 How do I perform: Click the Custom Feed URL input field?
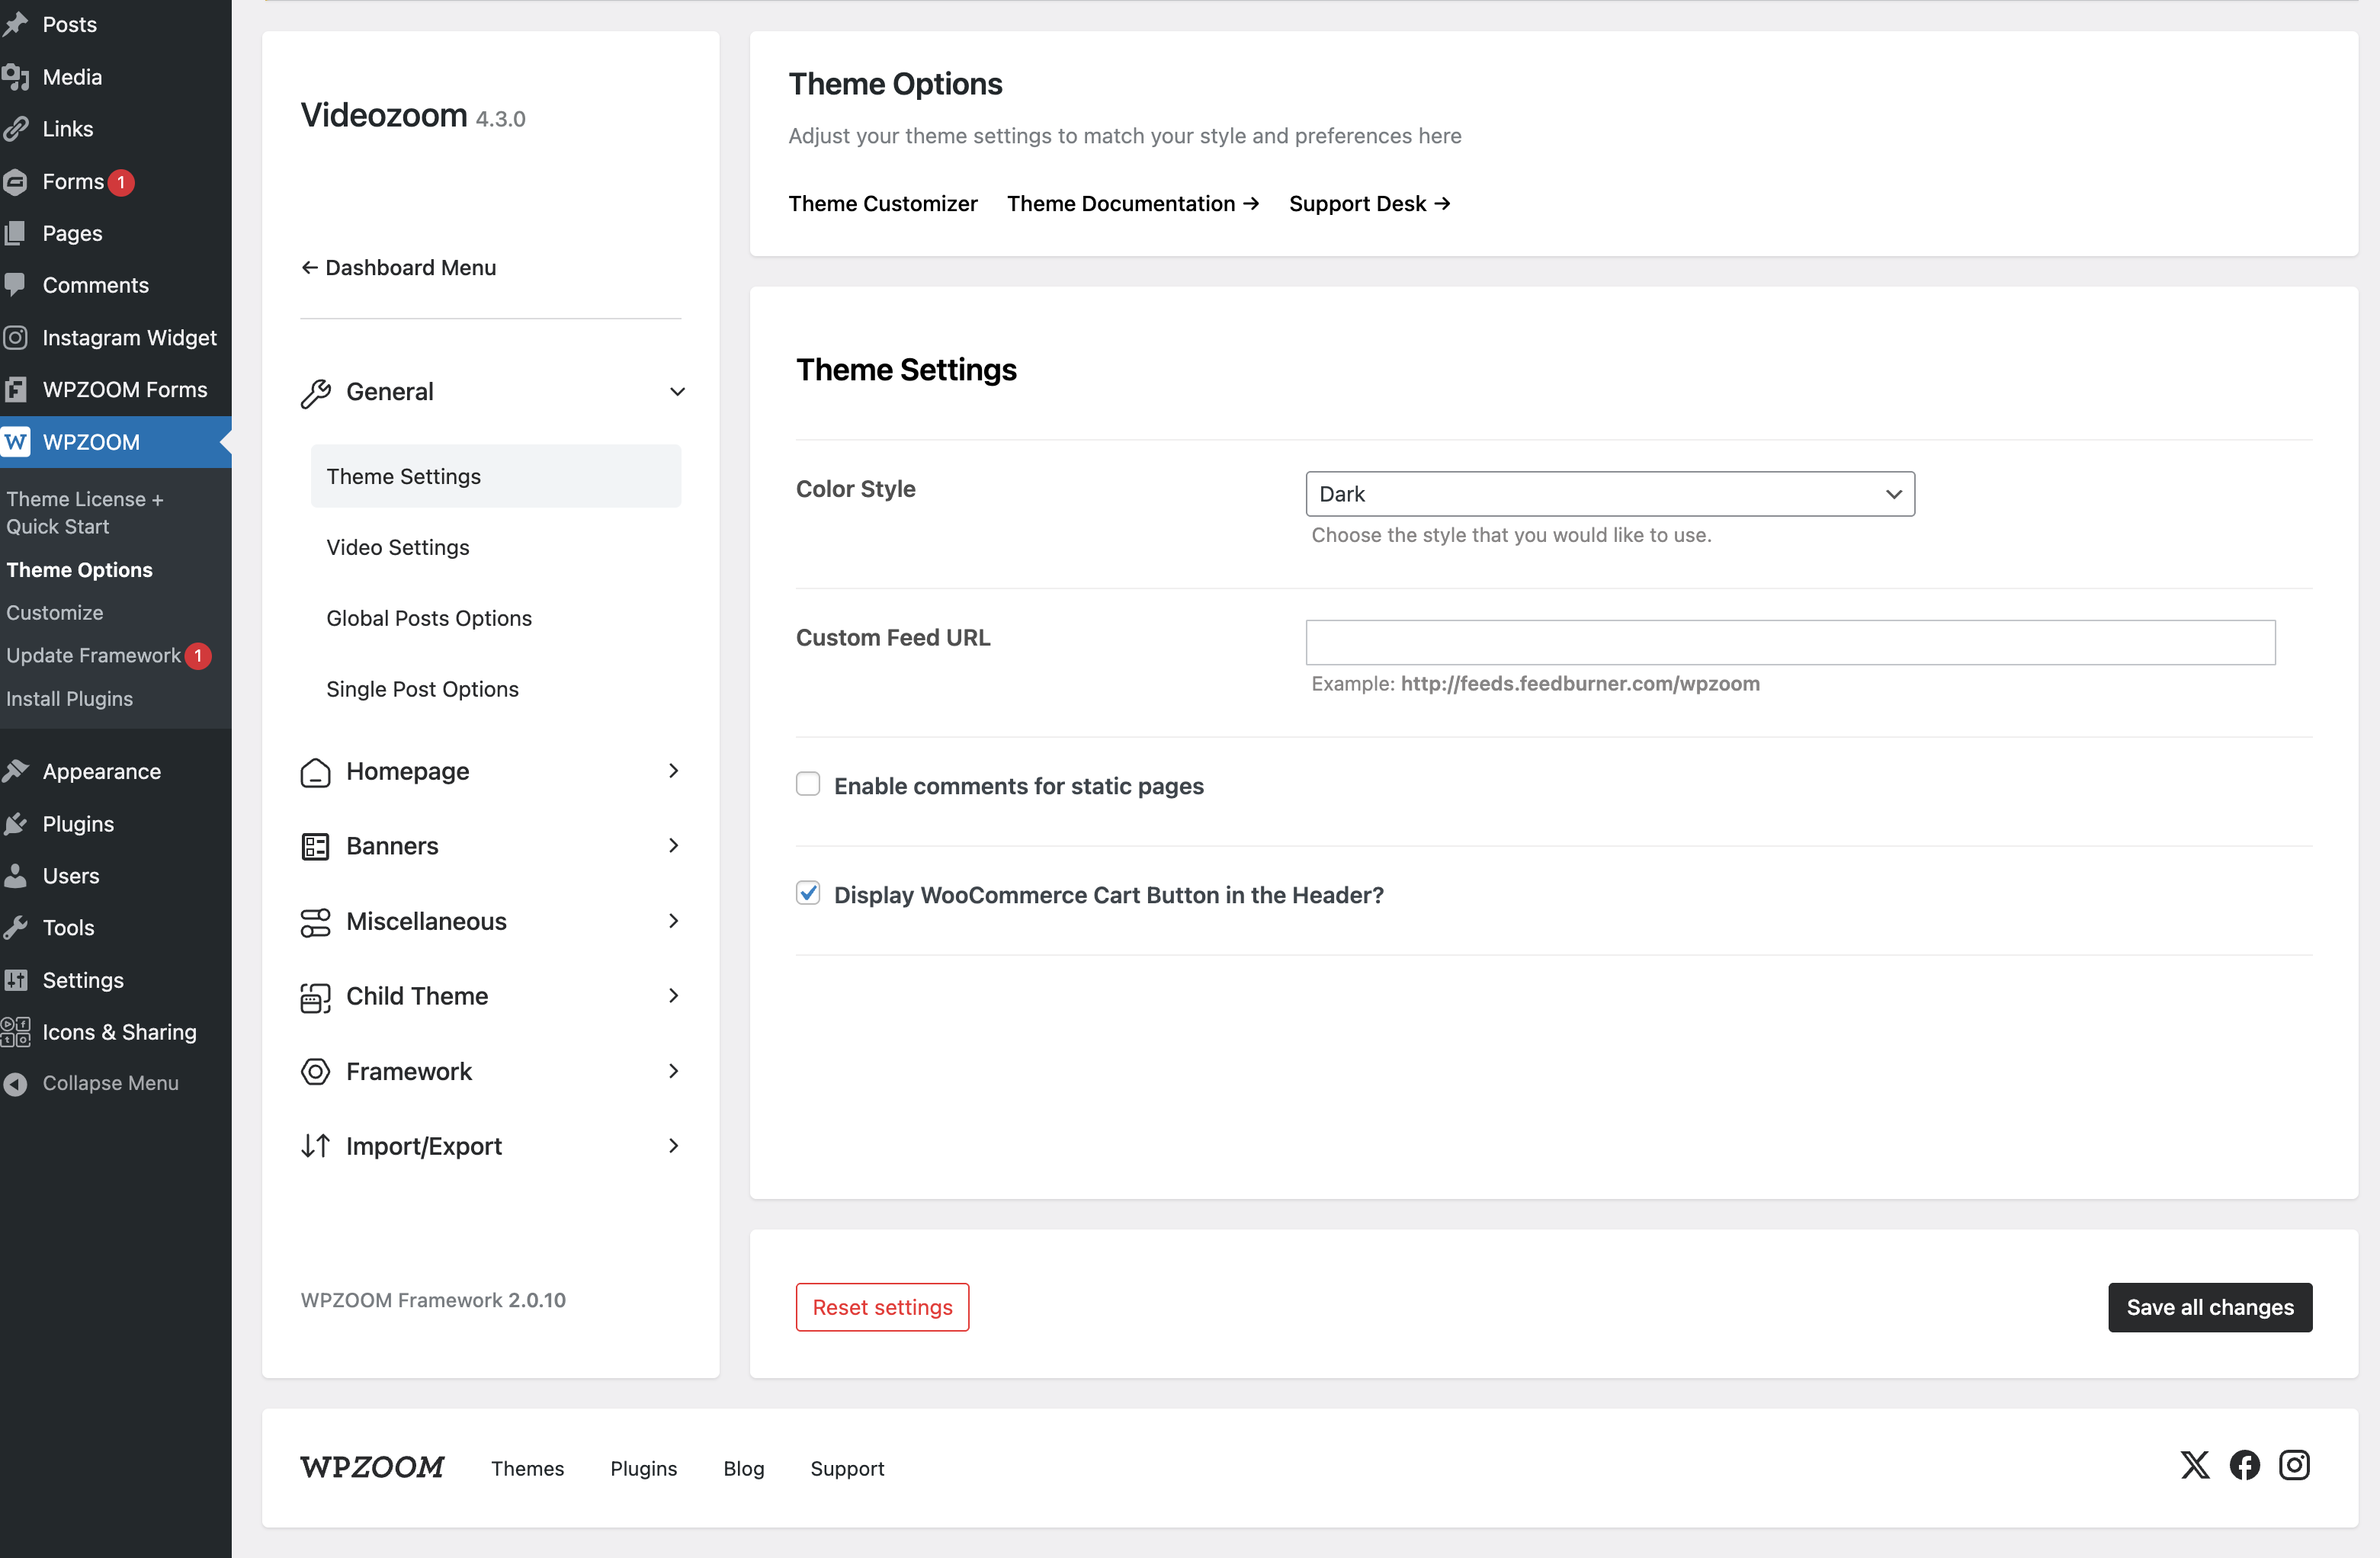click(x=1789, y=642)
